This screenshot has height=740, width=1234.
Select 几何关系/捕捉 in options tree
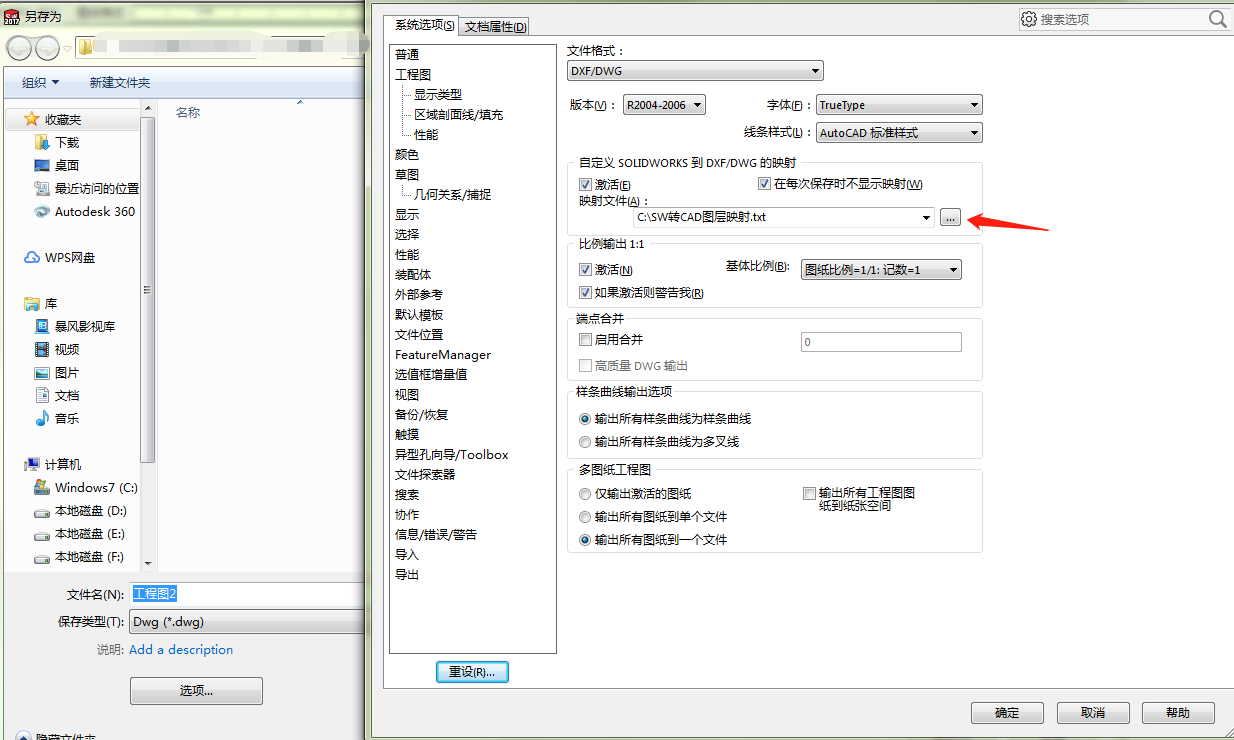[x=453, y=195]
